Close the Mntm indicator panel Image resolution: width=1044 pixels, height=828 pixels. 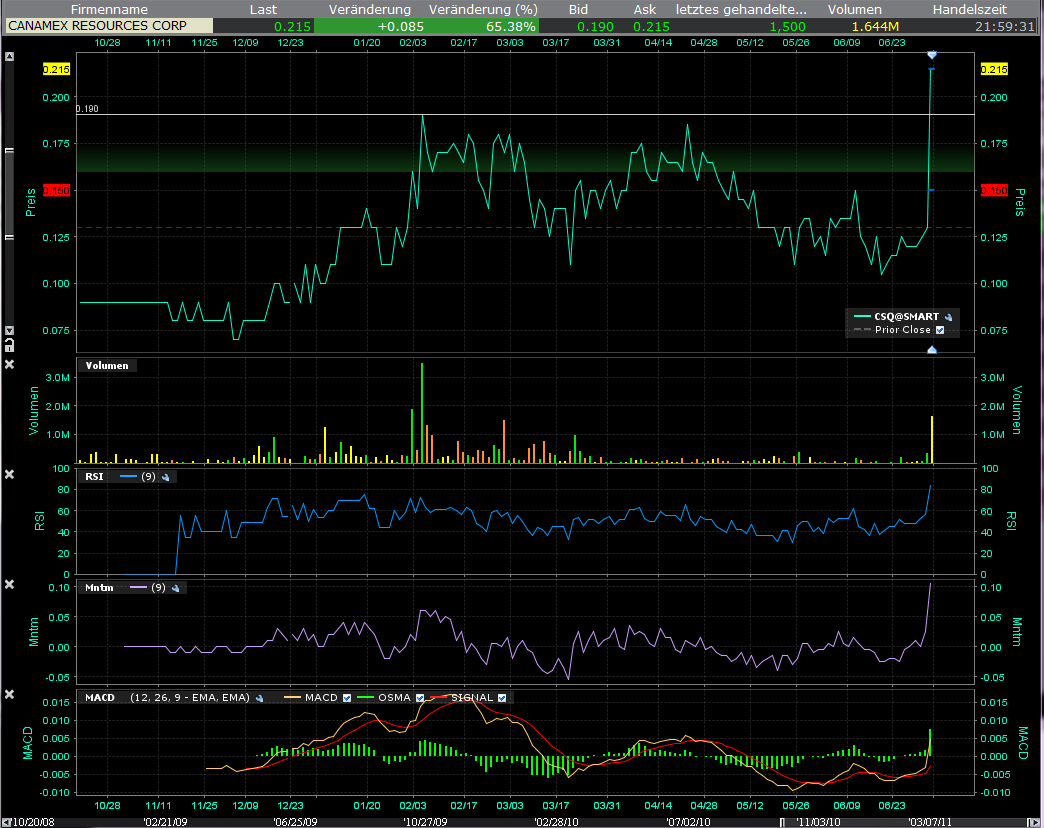click(10, 585)
